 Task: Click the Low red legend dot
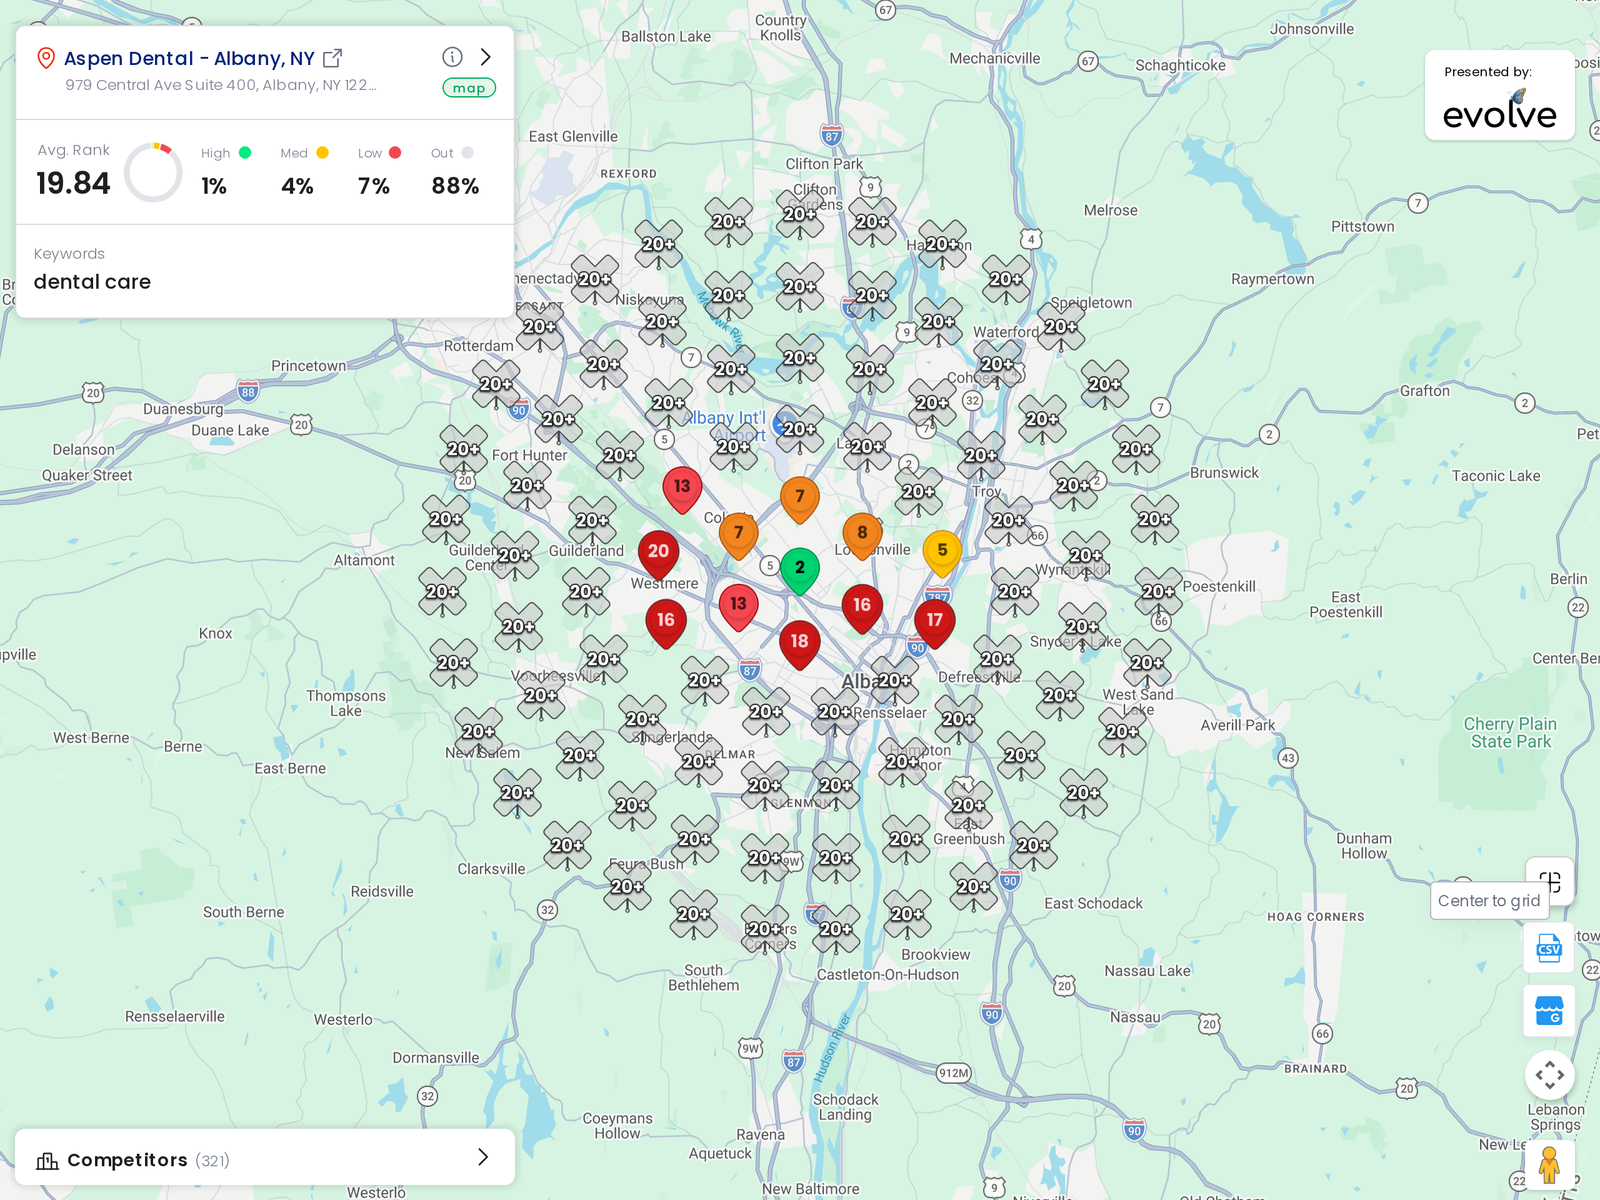395,152
